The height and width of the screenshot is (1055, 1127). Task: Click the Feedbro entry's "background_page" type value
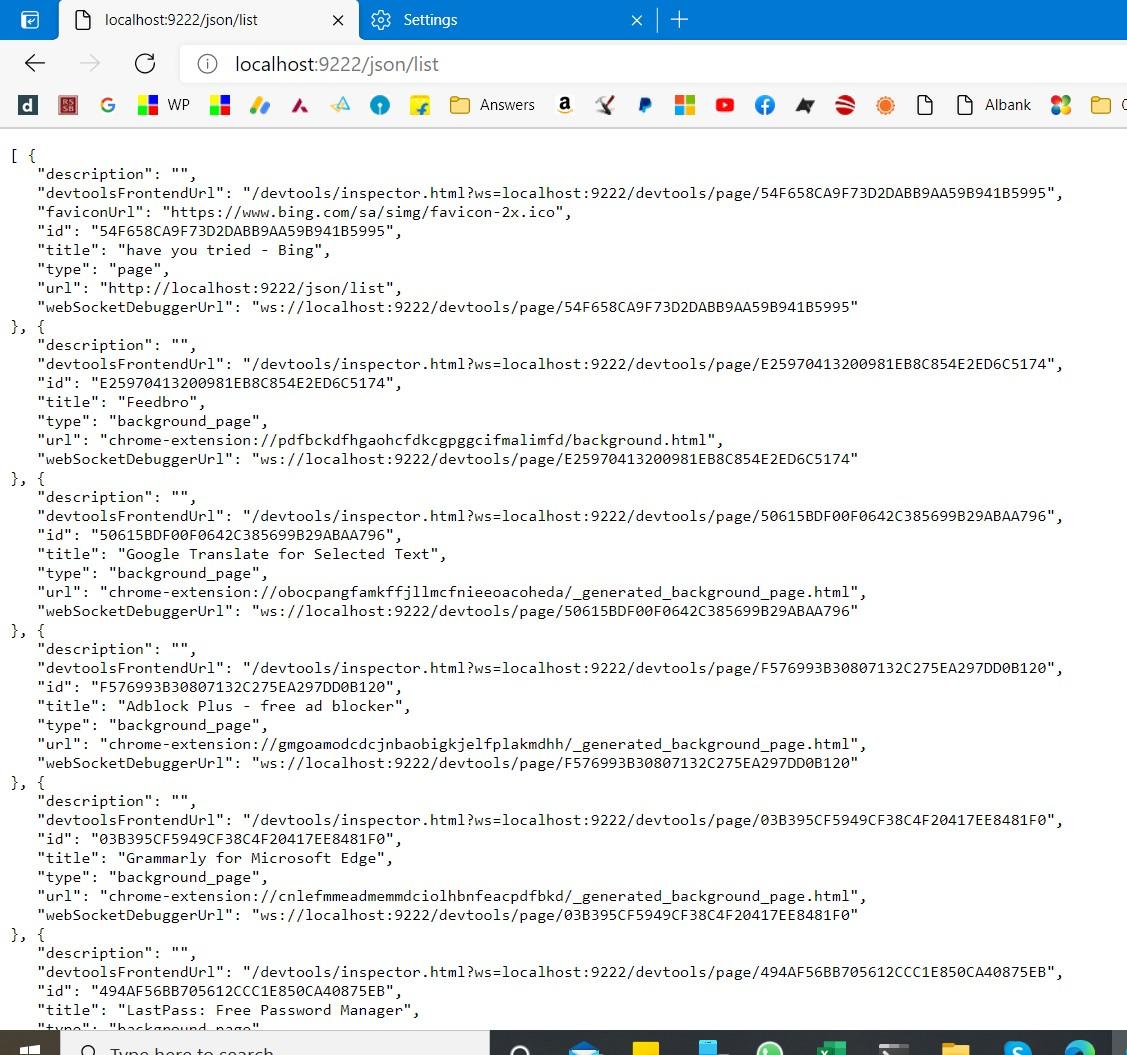[184, 421]
